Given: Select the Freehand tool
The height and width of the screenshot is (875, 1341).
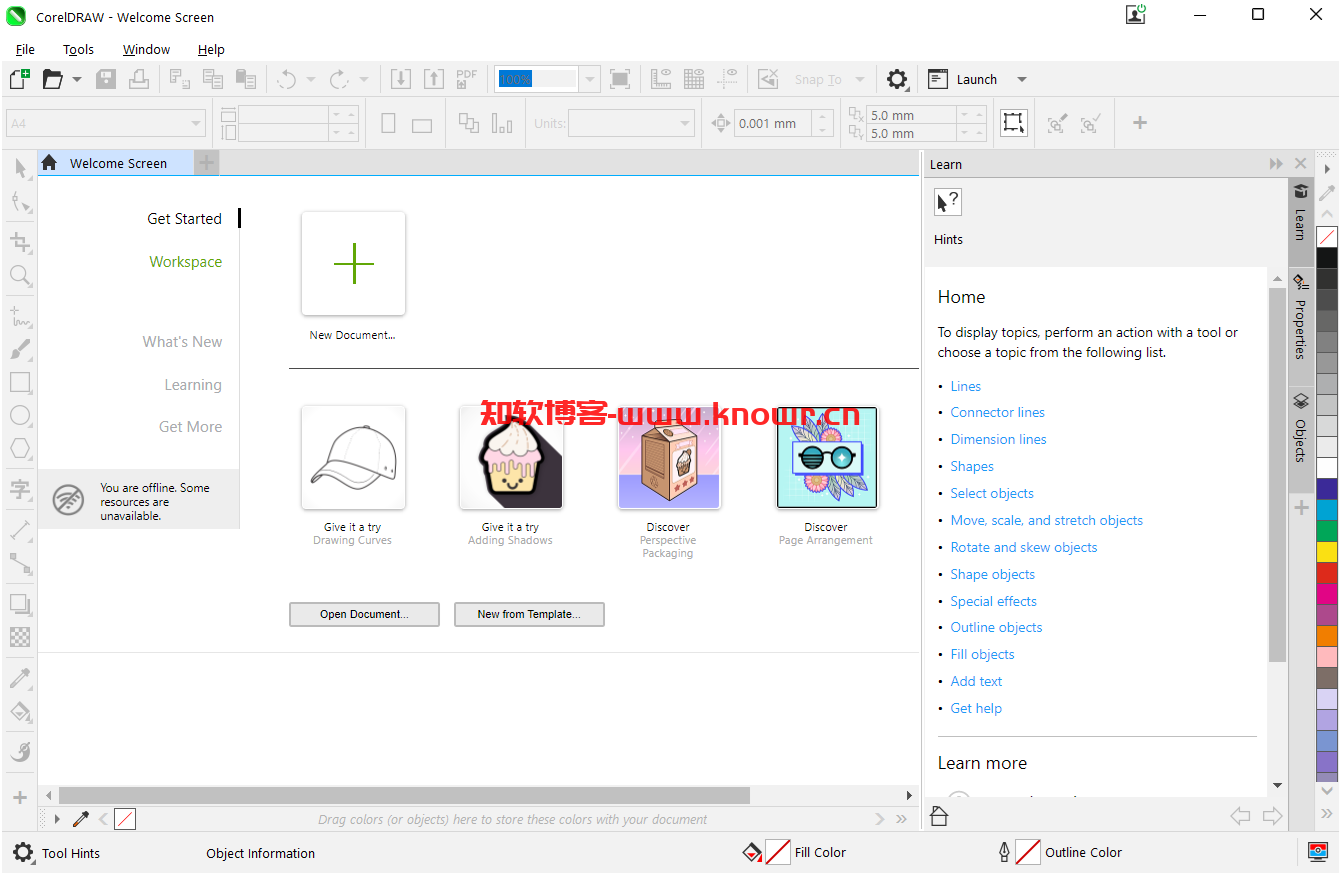Looking at the screenshot, I should 20,316.
